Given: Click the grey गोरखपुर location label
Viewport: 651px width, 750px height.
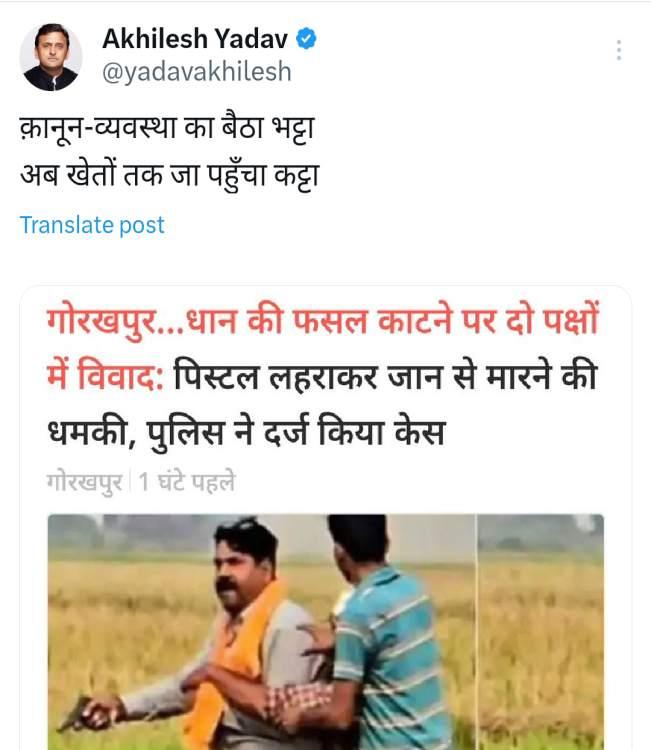Looking at the screenshot, I should click(84, 481).
